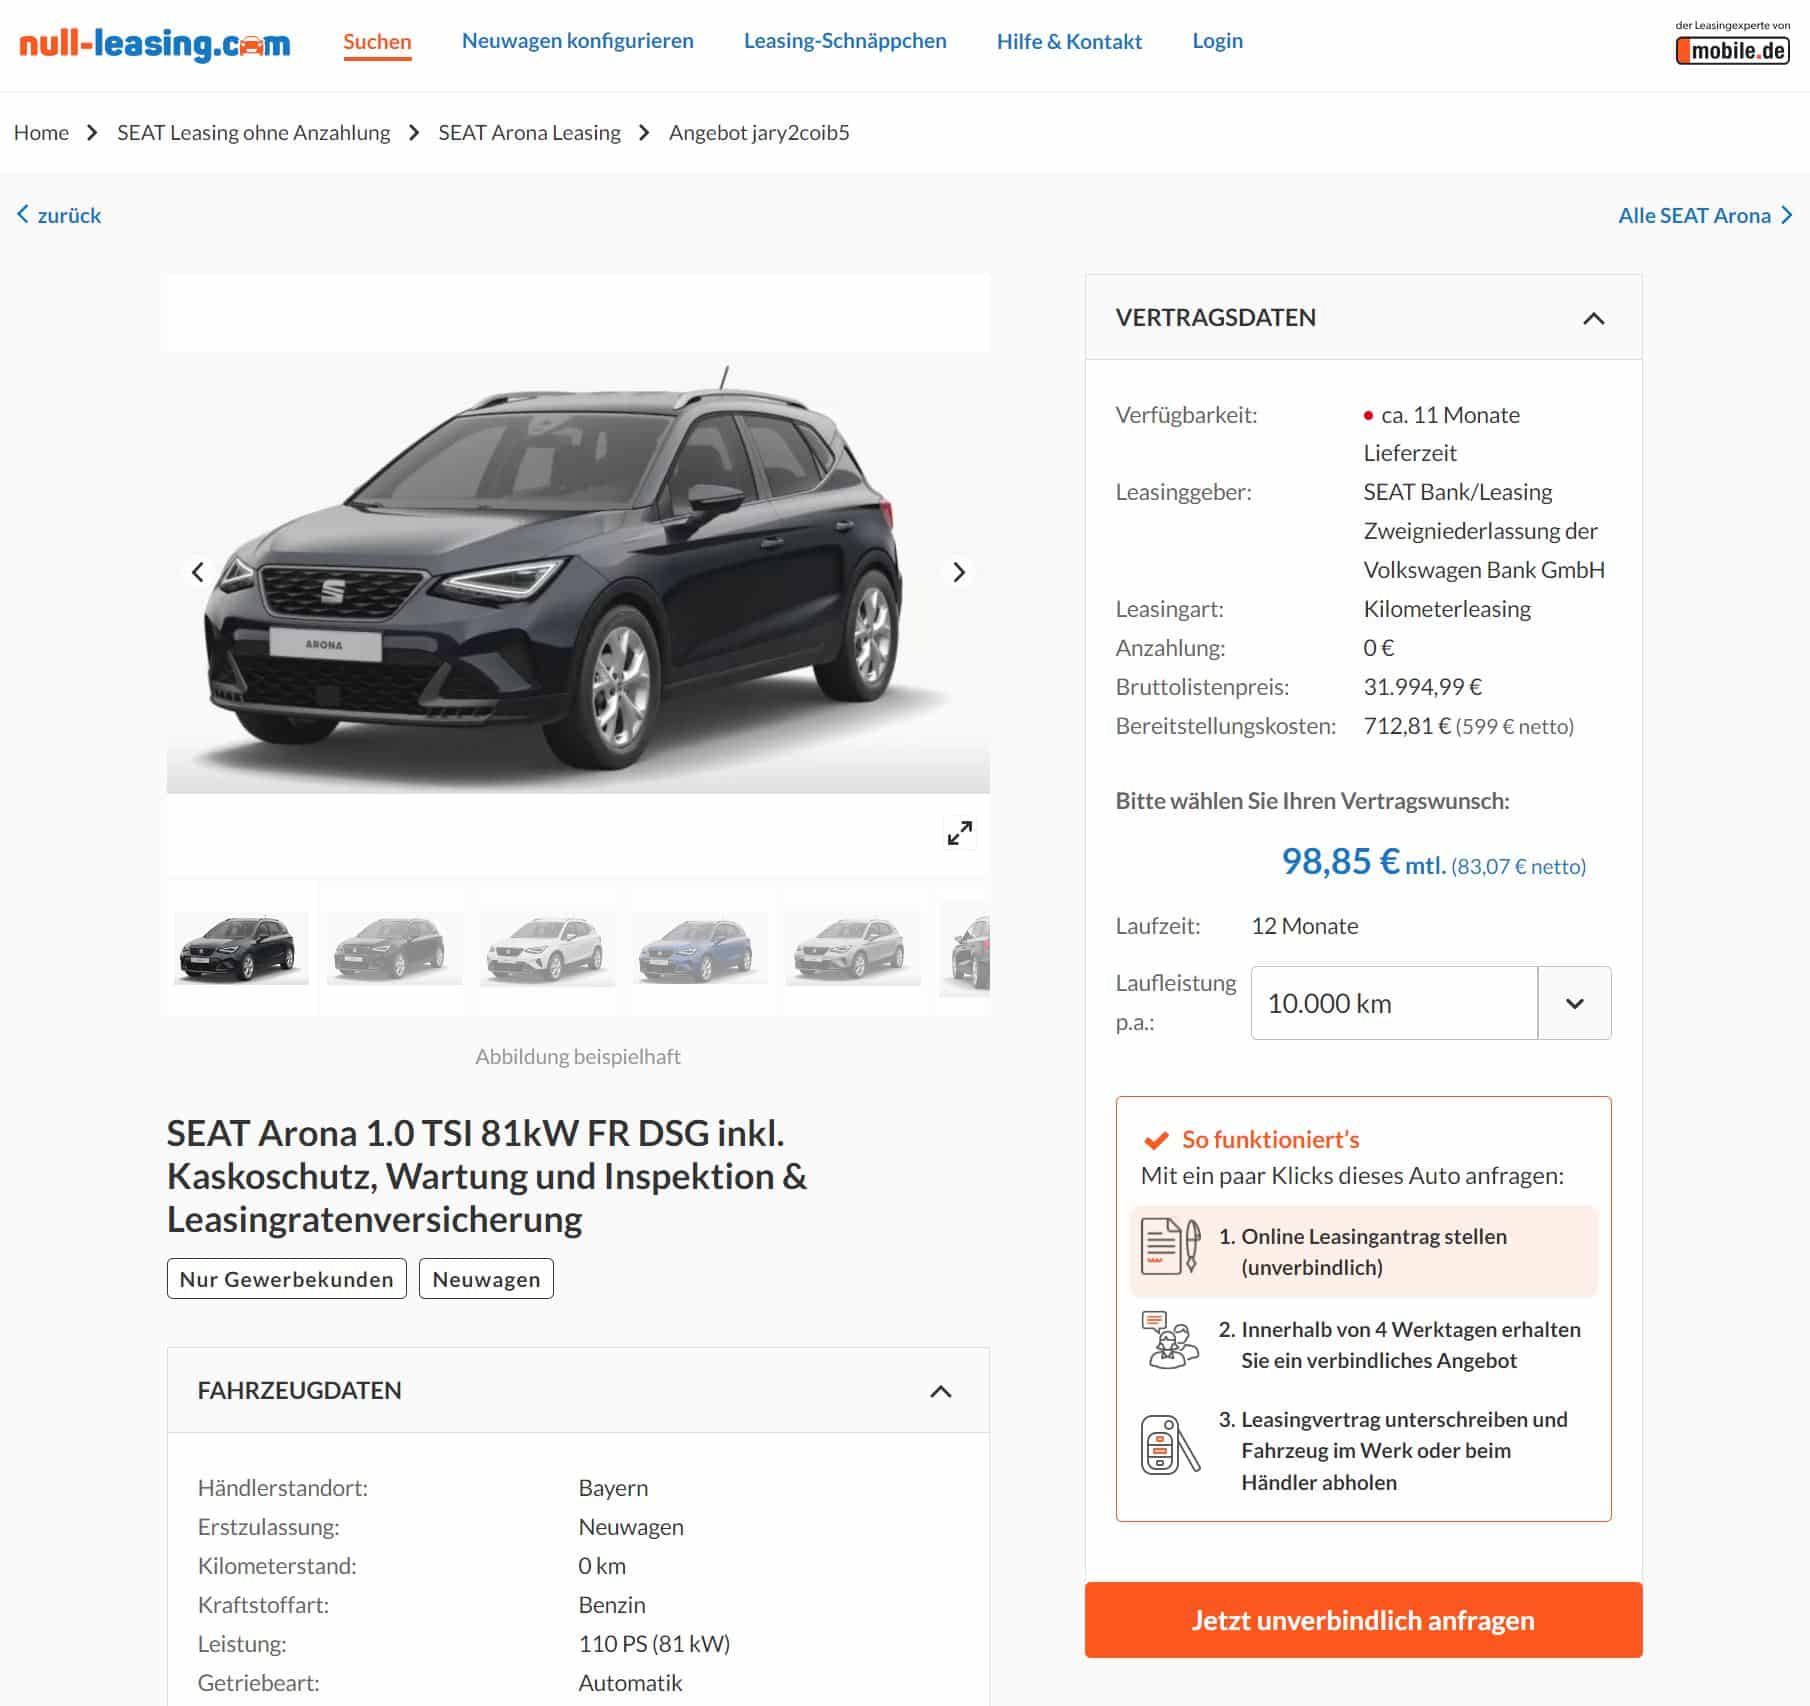Select the white Arona thumbnail
This screenshot has height=1706, width=1810.
pos(546,947)
